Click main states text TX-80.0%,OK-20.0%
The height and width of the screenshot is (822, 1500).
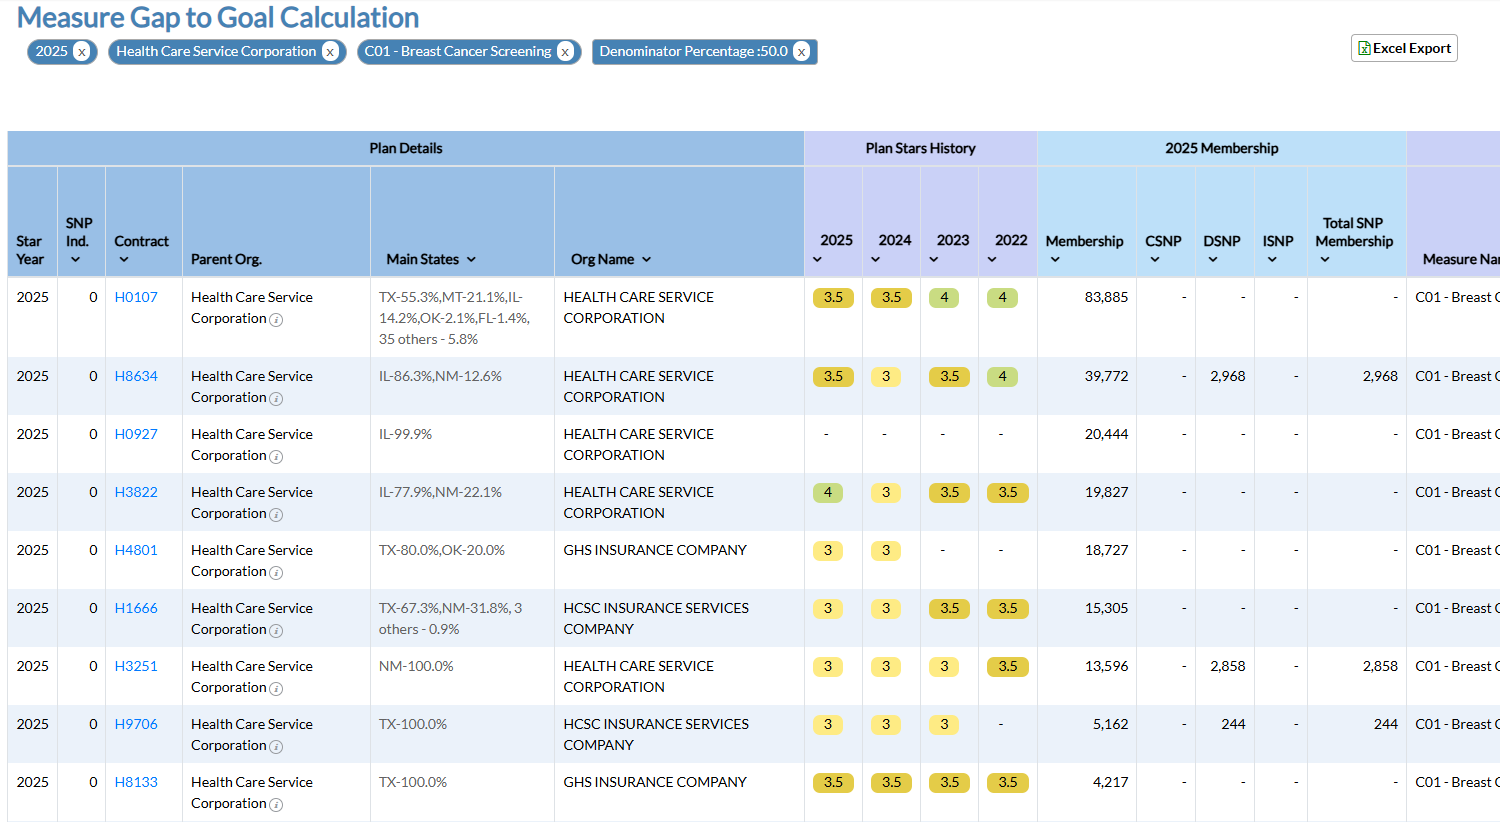click(442, 550)
